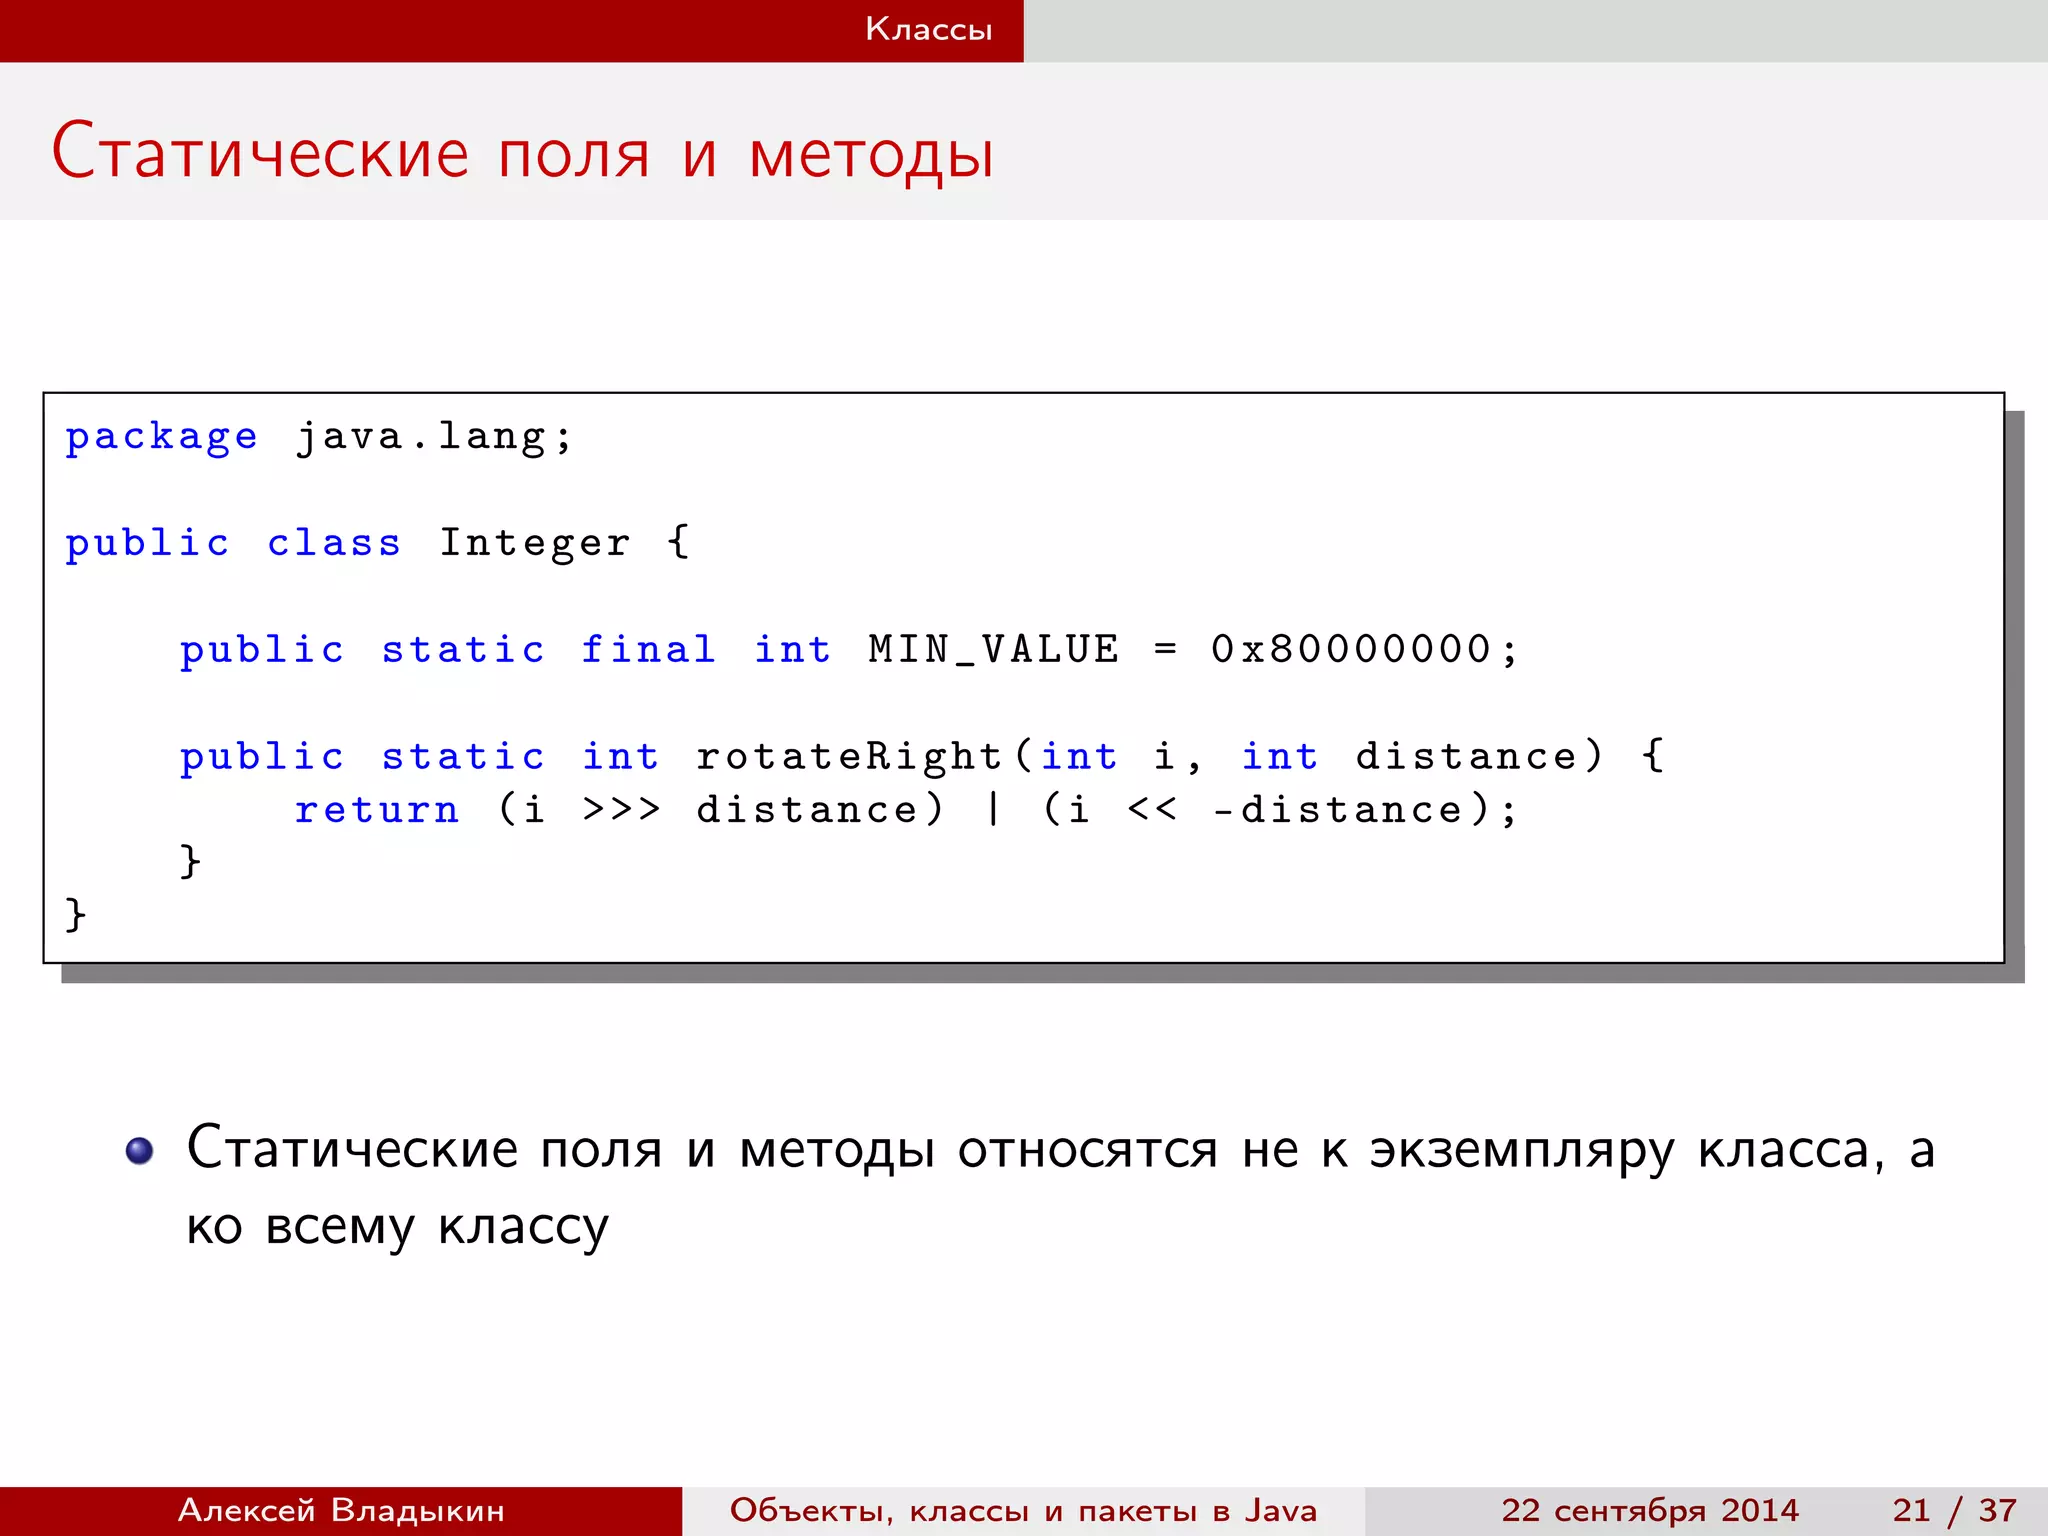Click the page counter '21 / 37'
The image size is (2048, 1536).
coord(1954,1510)
